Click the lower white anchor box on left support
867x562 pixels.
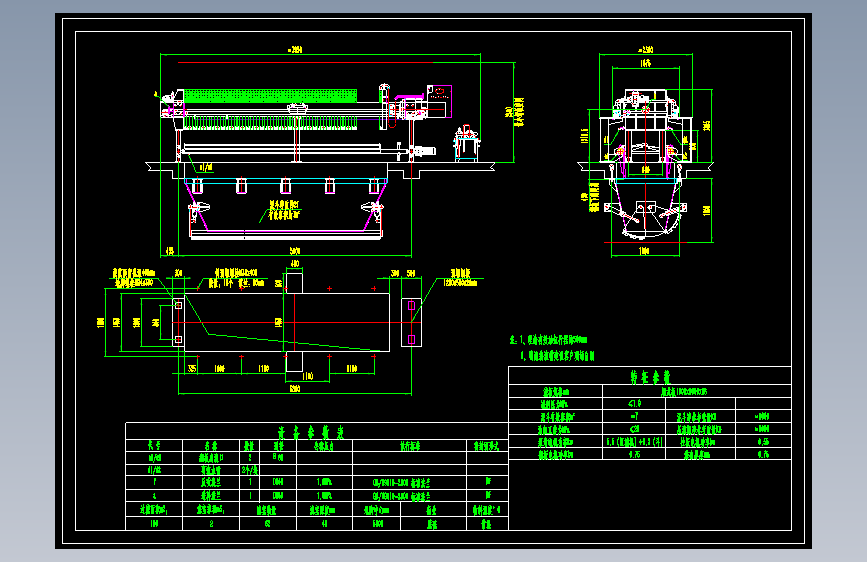[179, 339]
